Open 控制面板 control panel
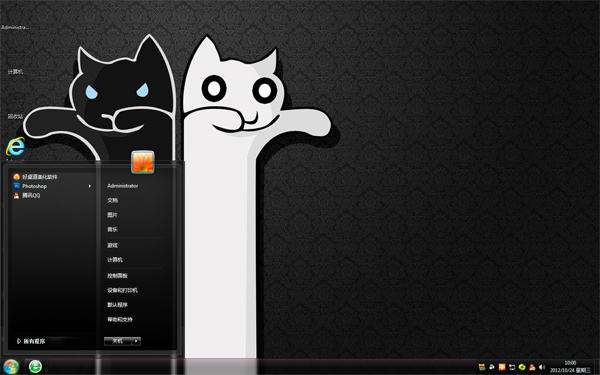Screen dimensions: 600x375 [117, 276]
